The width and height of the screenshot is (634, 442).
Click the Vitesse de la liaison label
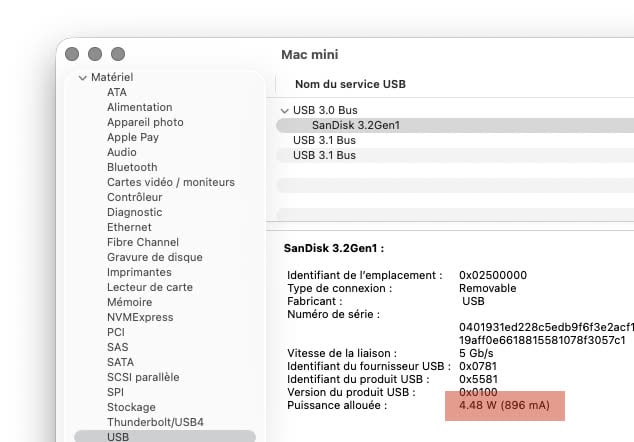[x=342, y=353]
